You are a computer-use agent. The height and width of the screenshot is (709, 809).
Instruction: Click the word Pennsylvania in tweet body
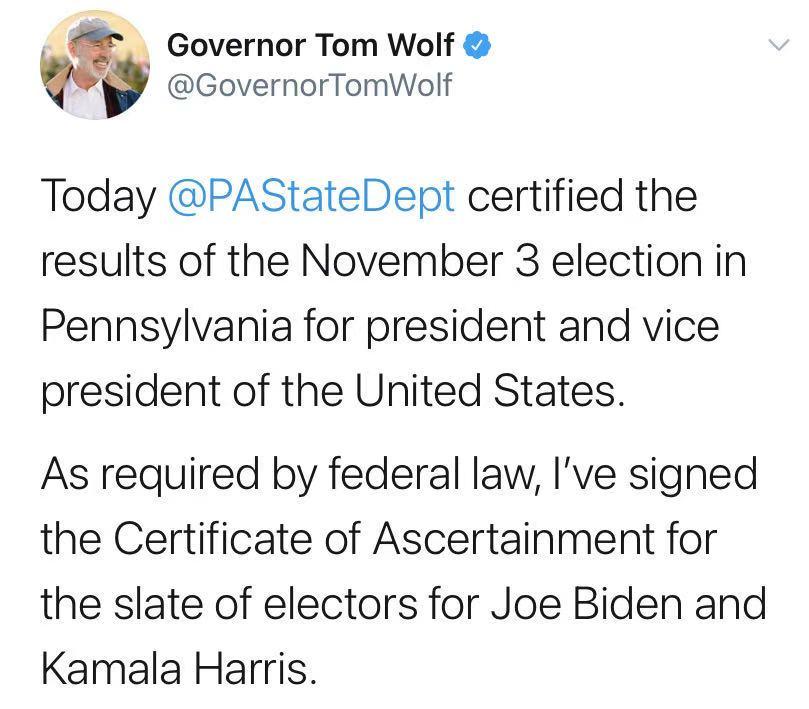click(167, 328)
